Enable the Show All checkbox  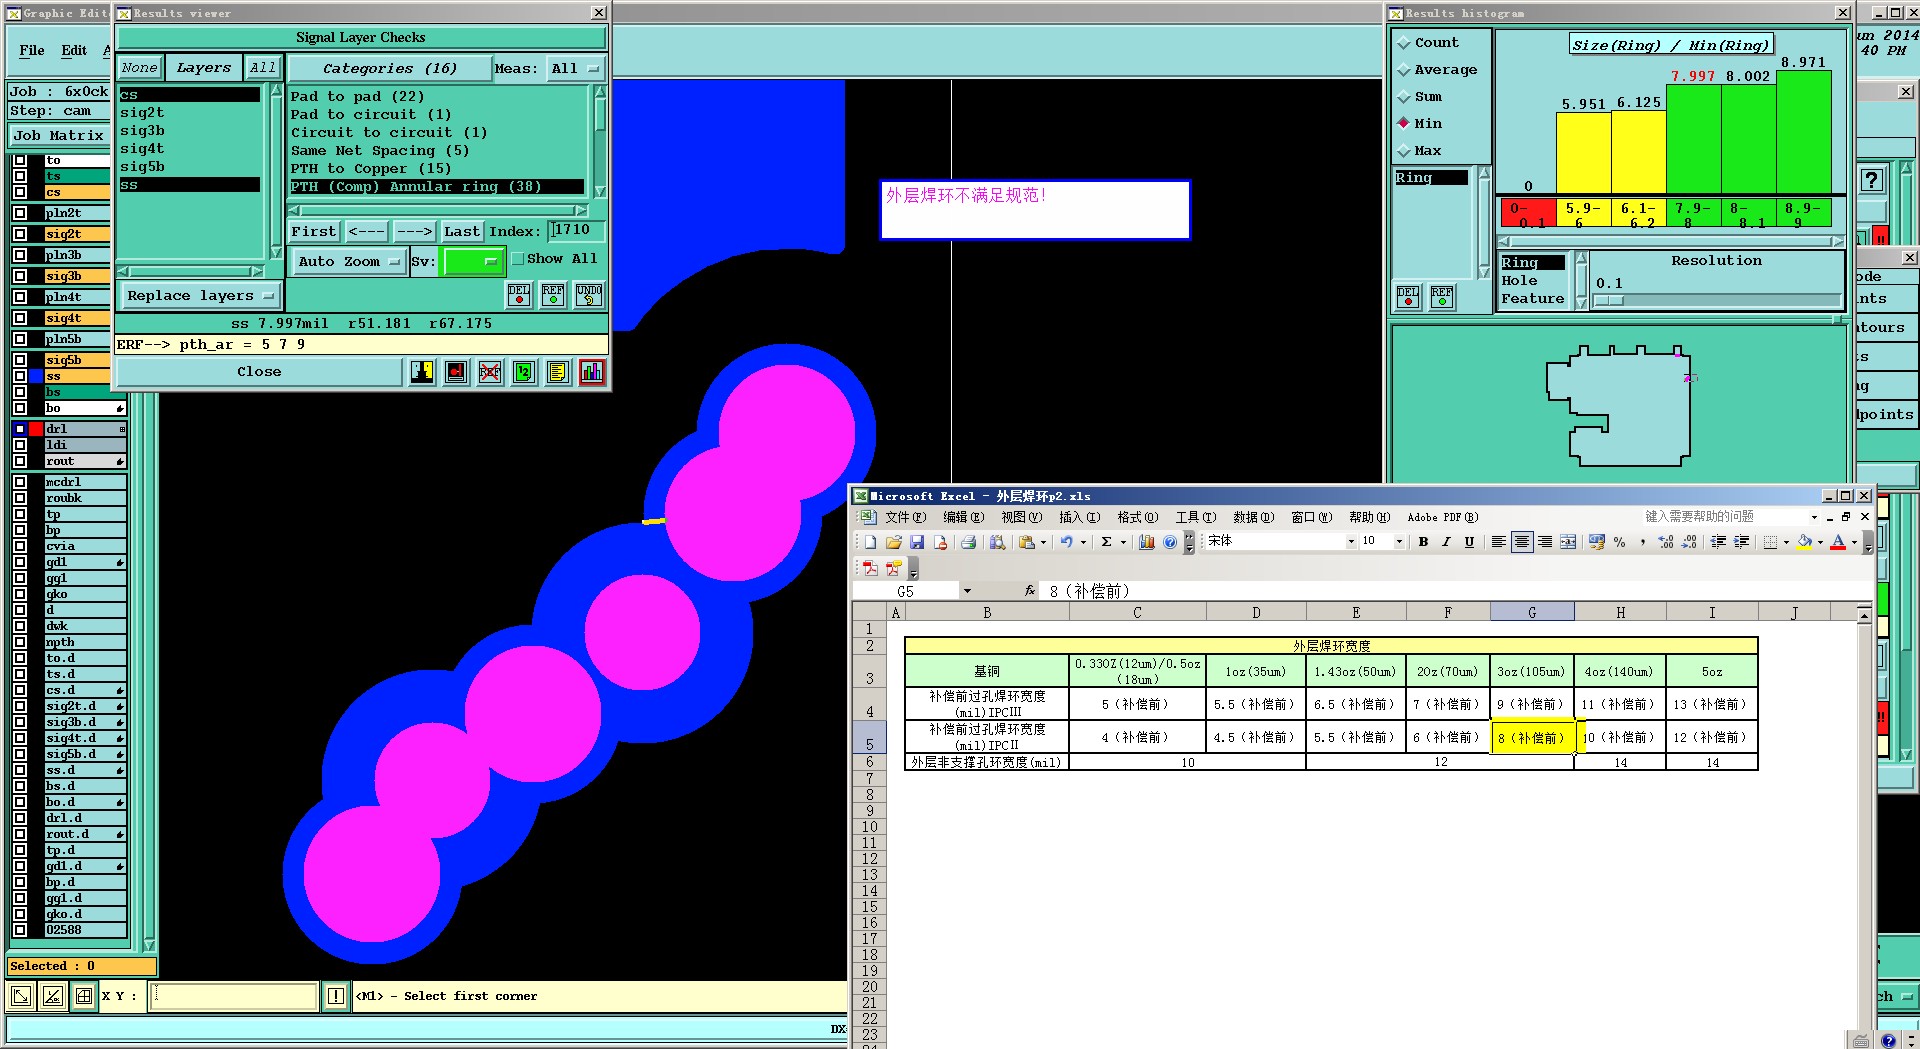(517, 259)
